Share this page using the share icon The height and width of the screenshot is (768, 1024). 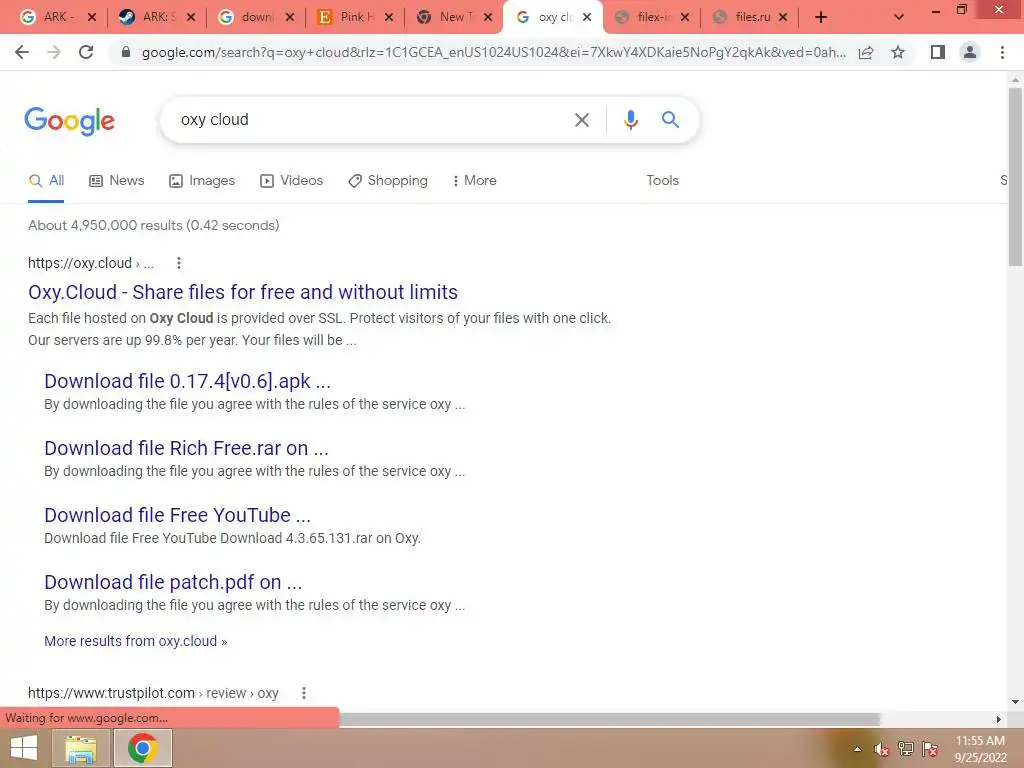point(866,52)
